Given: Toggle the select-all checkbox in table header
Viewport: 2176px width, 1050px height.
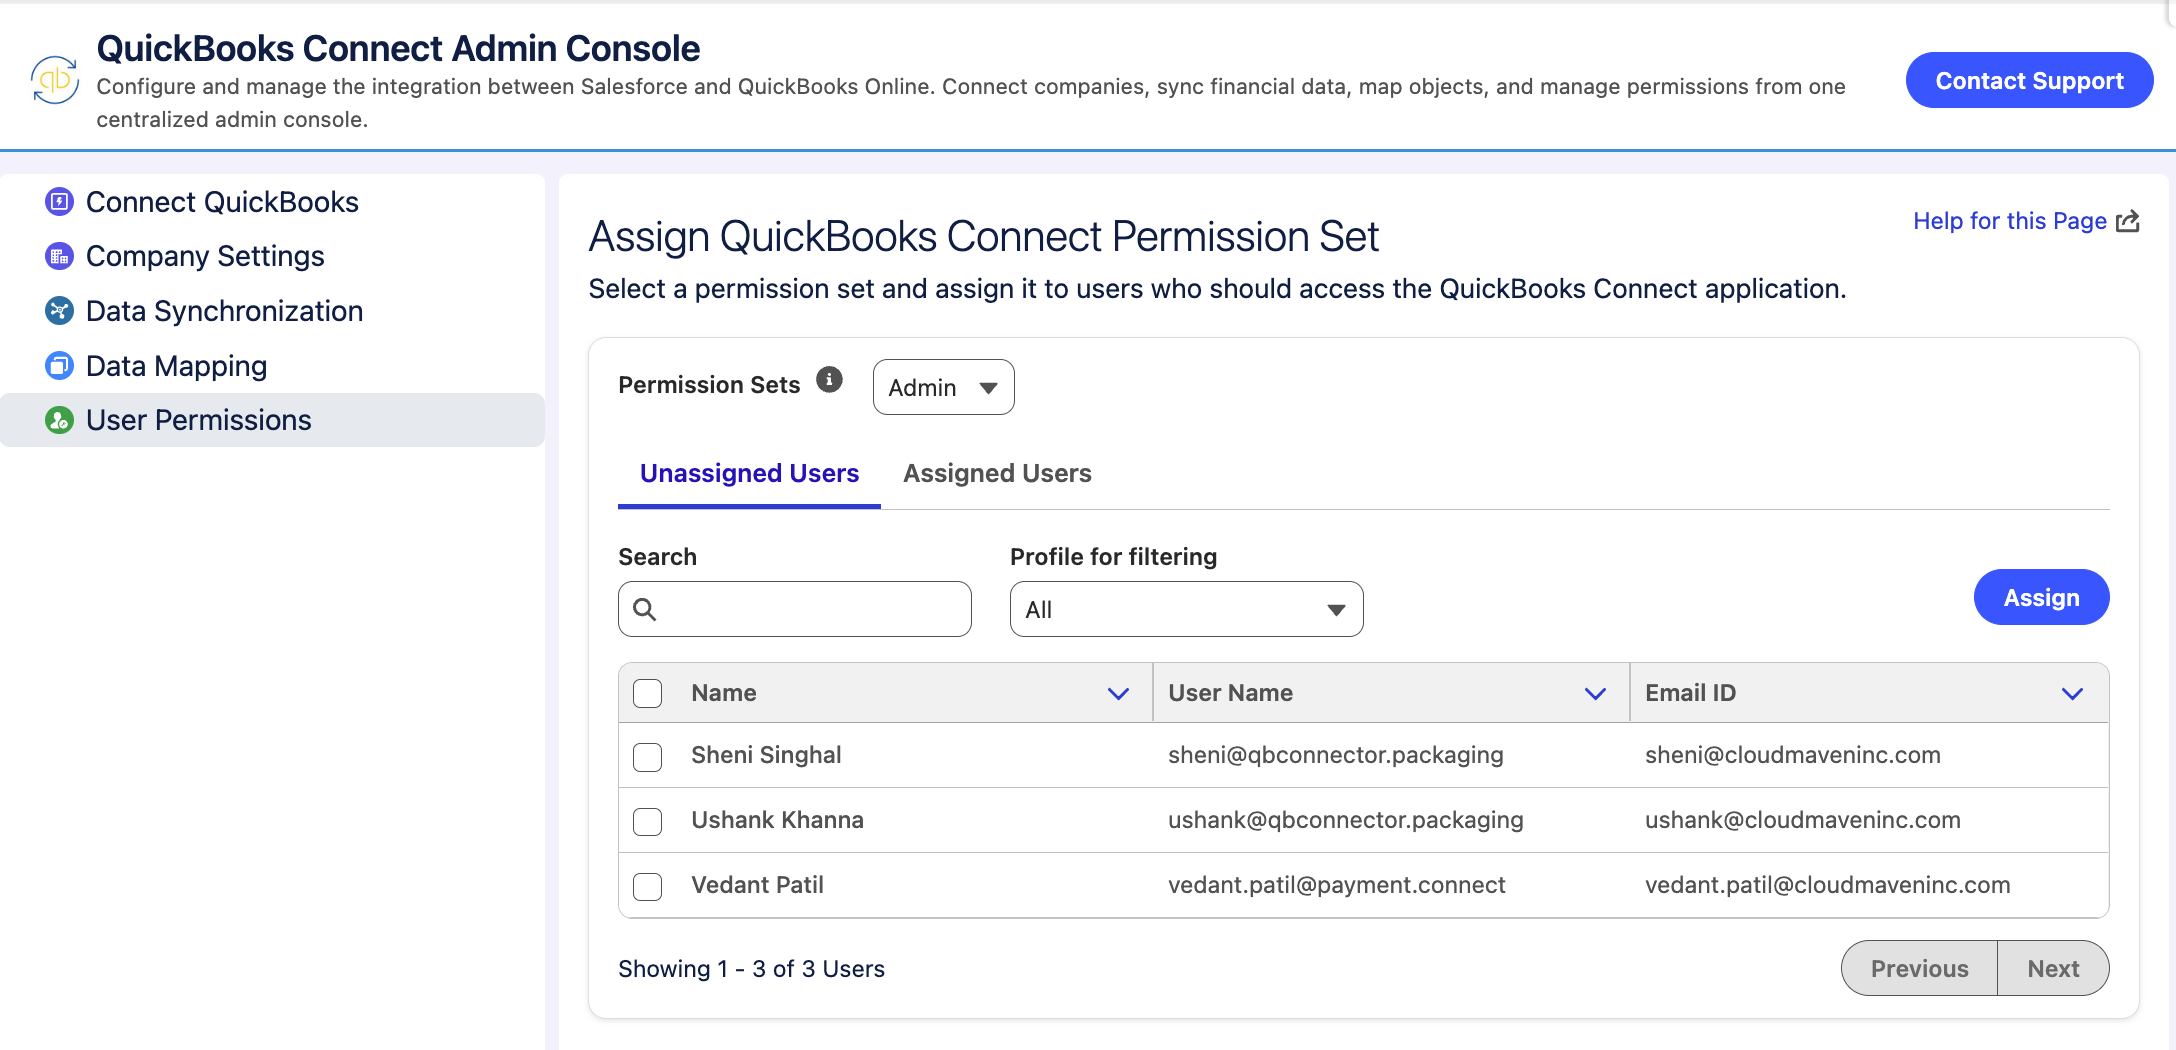Looking at the screenshot, I should click(x=648, y=693).
